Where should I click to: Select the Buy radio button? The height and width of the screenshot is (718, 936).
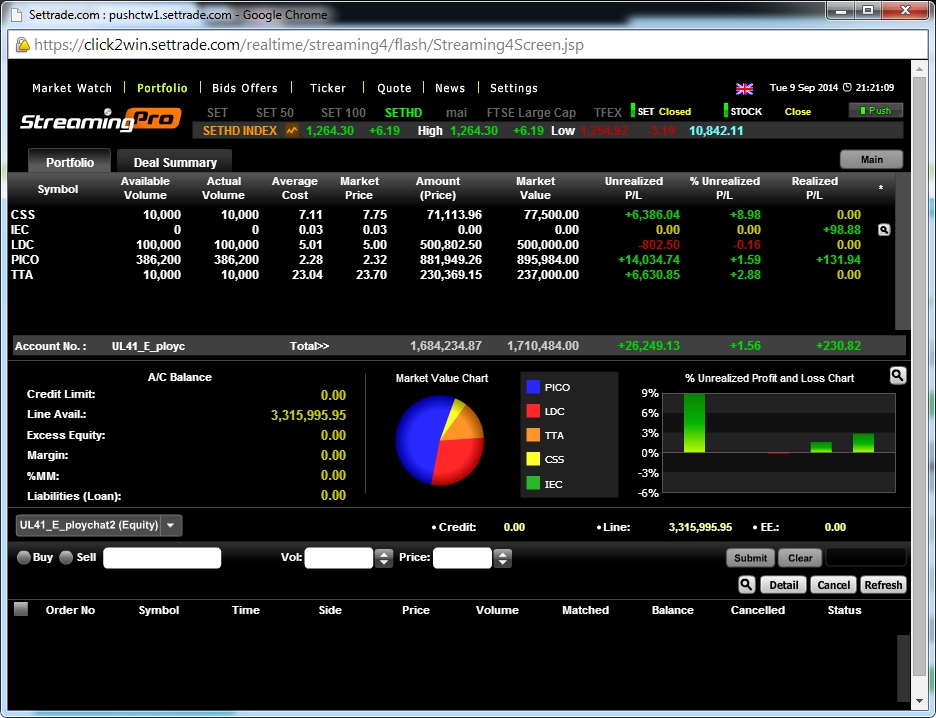[24, 557]
